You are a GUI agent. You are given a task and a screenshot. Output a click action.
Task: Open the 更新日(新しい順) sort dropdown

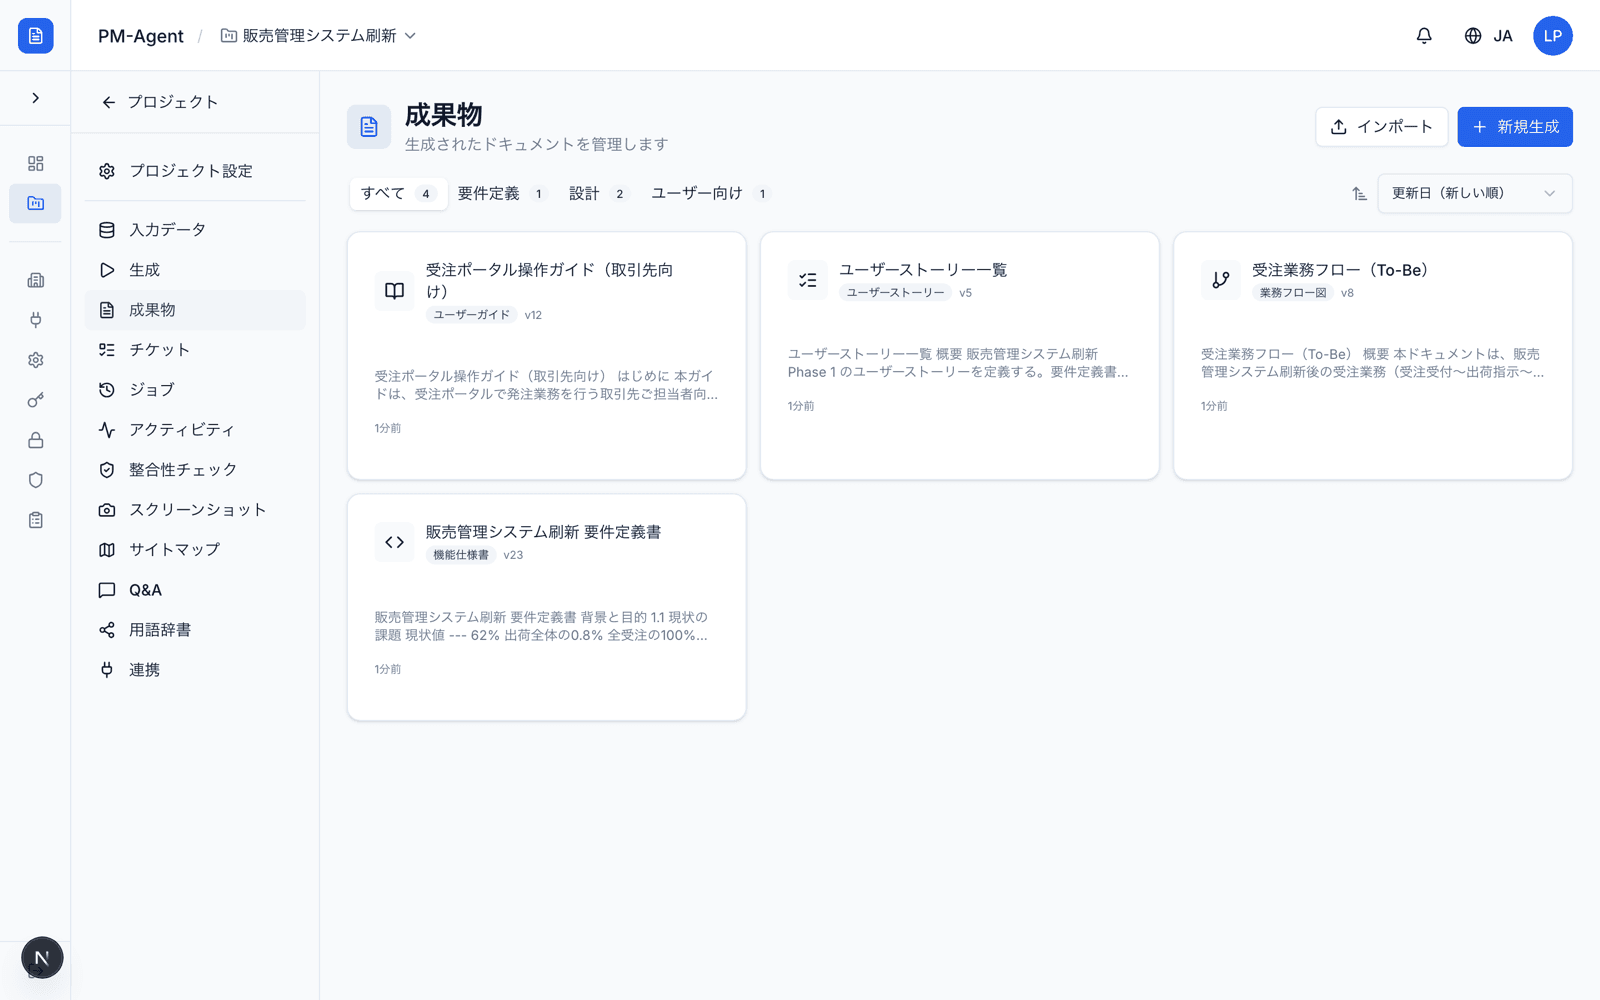click(1475, 194)
